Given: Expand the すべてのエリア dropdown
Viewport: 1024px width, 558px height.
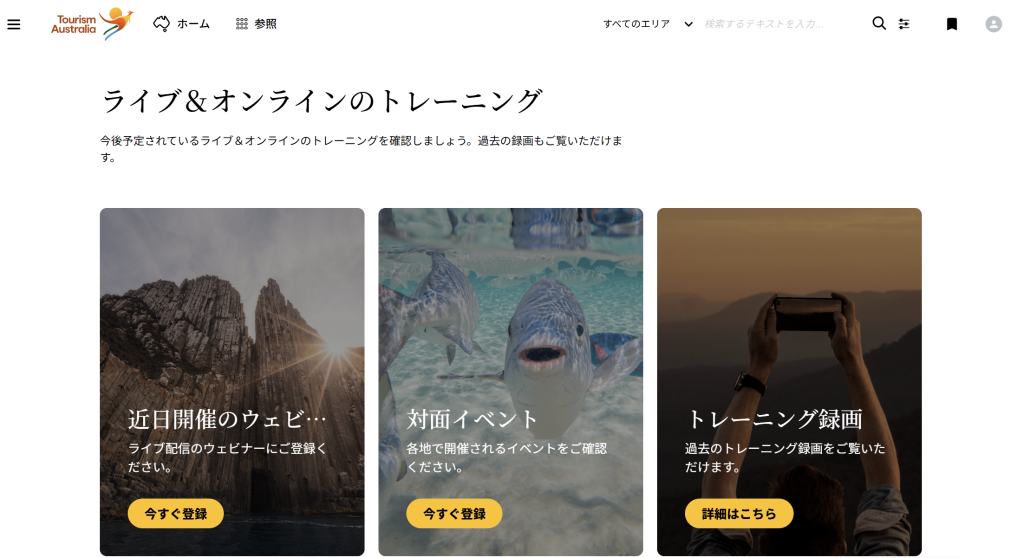Looking at the screenshot, I should pyautogui.click(x=647, y=24).
